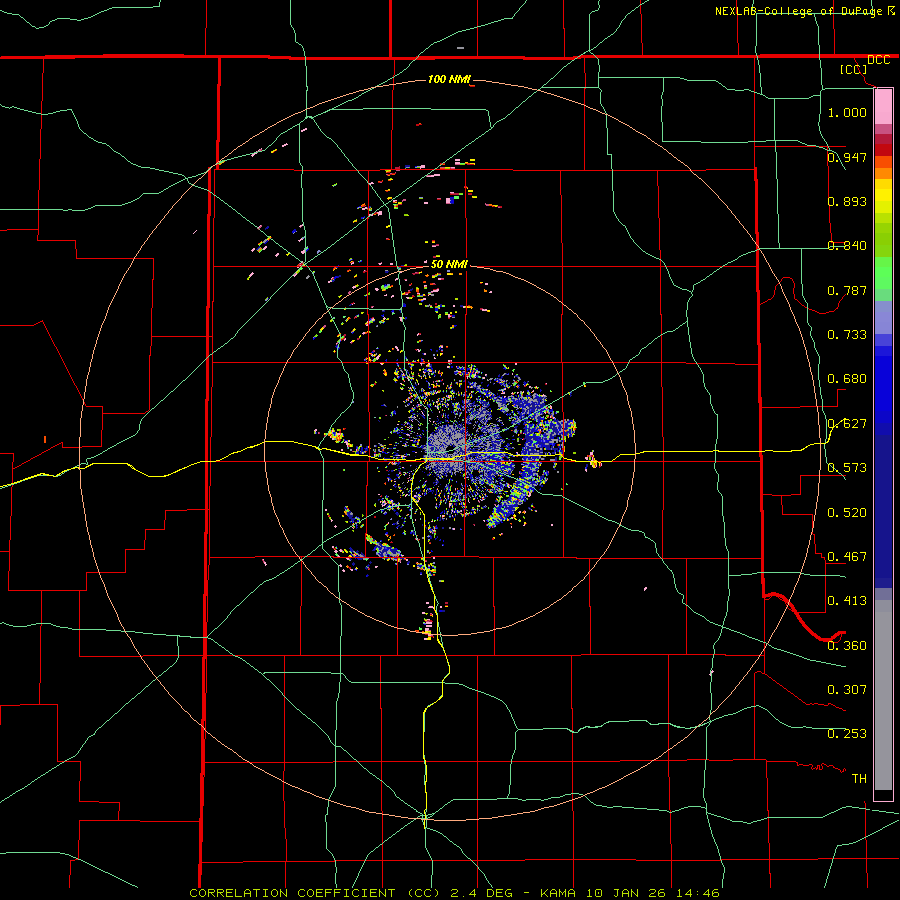Click the 50 NMI range ring label
Screen dimensions: 900x900
pos(449,264)
